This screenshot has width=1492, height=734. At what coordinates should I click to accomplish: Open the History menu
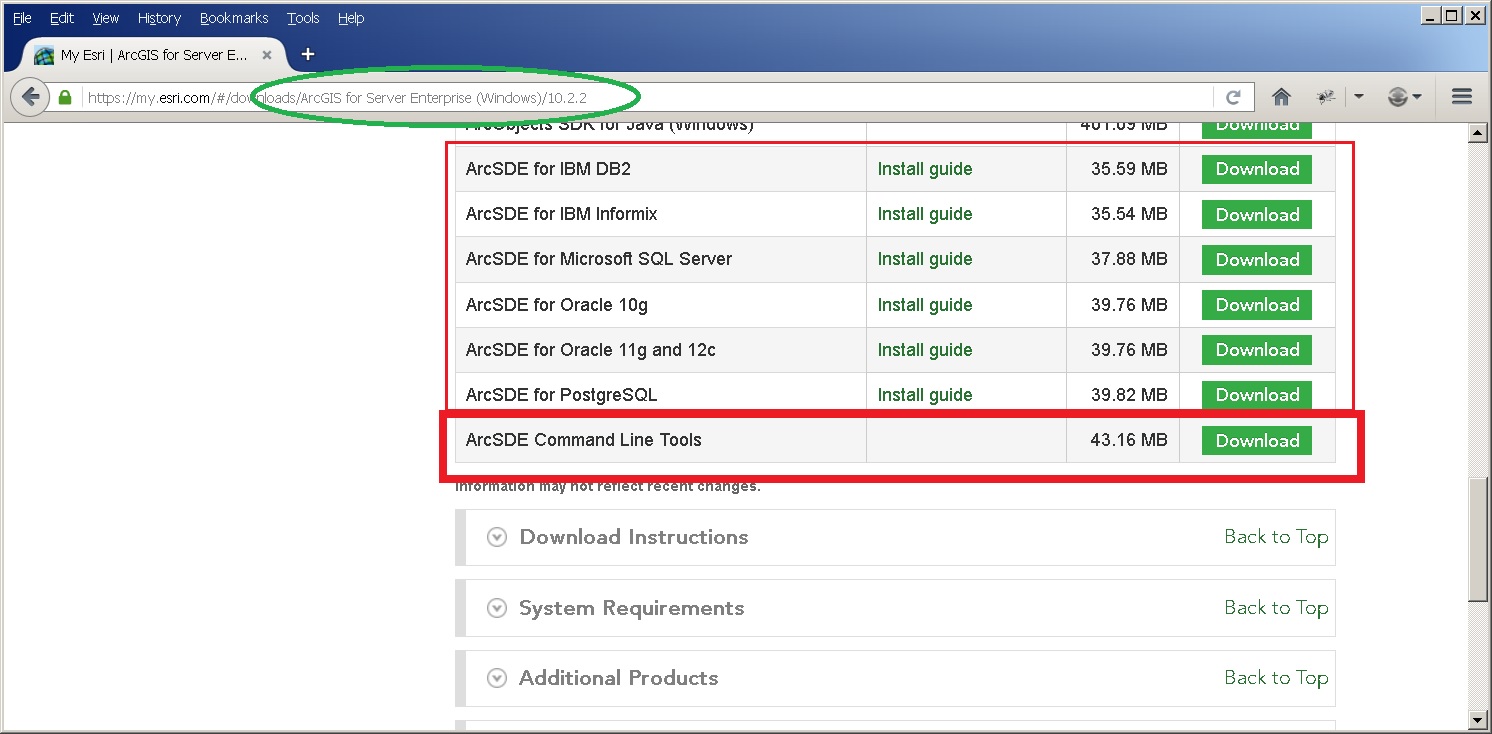point(159,18)
